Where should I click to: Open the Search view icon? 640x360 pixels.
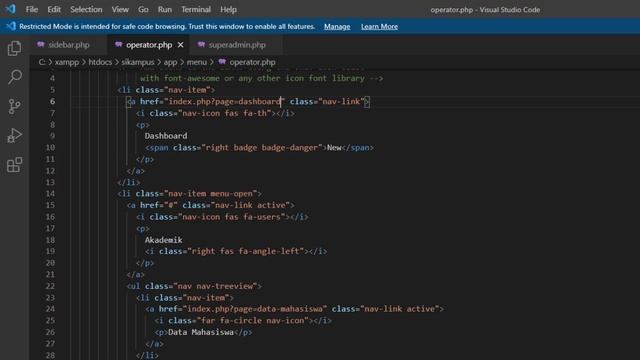pyautogui.click(x=14, y=77)
